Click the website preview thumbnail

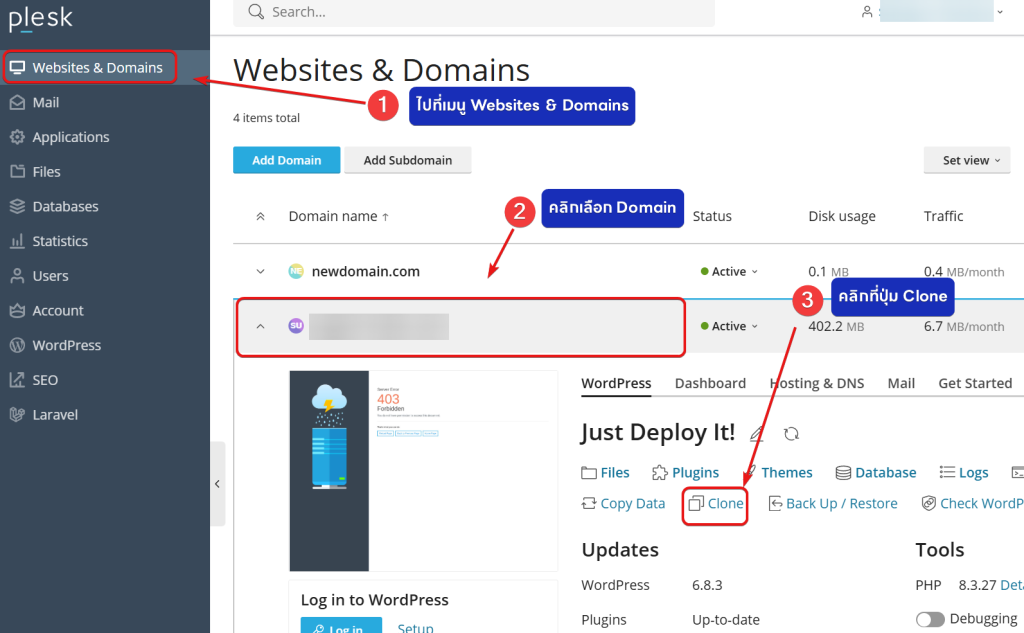coord(423,470)
